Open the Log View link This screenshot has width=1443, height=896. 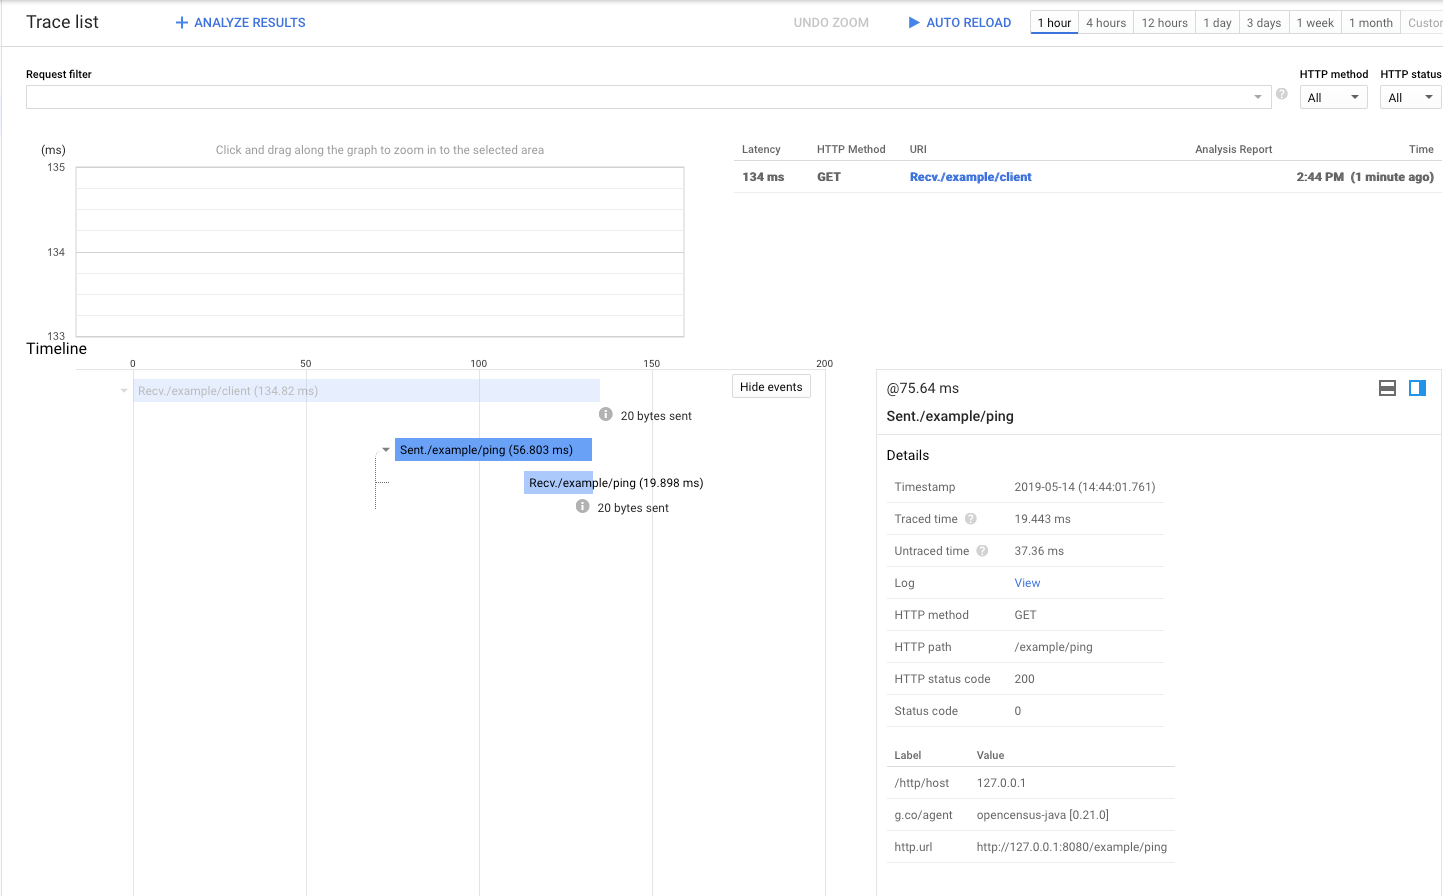coord(1027,583)
